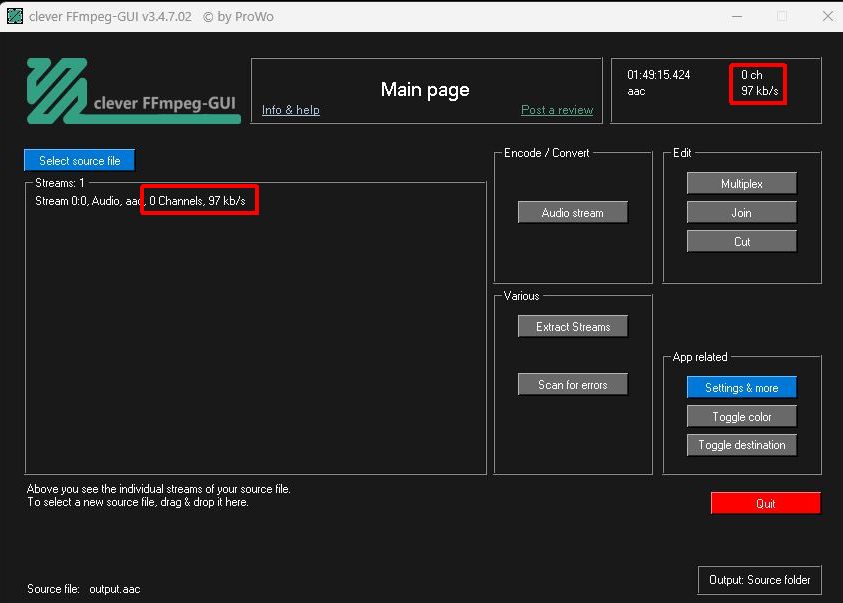Click the app icon in title bar
843x603 pixels.
(15, 16)
